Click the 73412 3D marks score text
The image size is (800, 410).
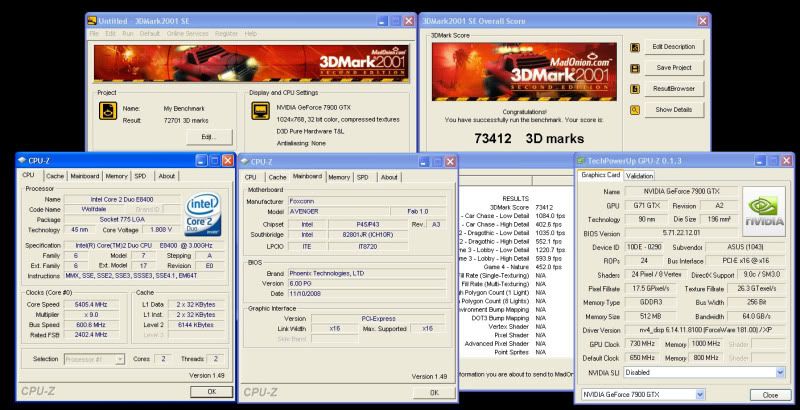click(529, 139)
